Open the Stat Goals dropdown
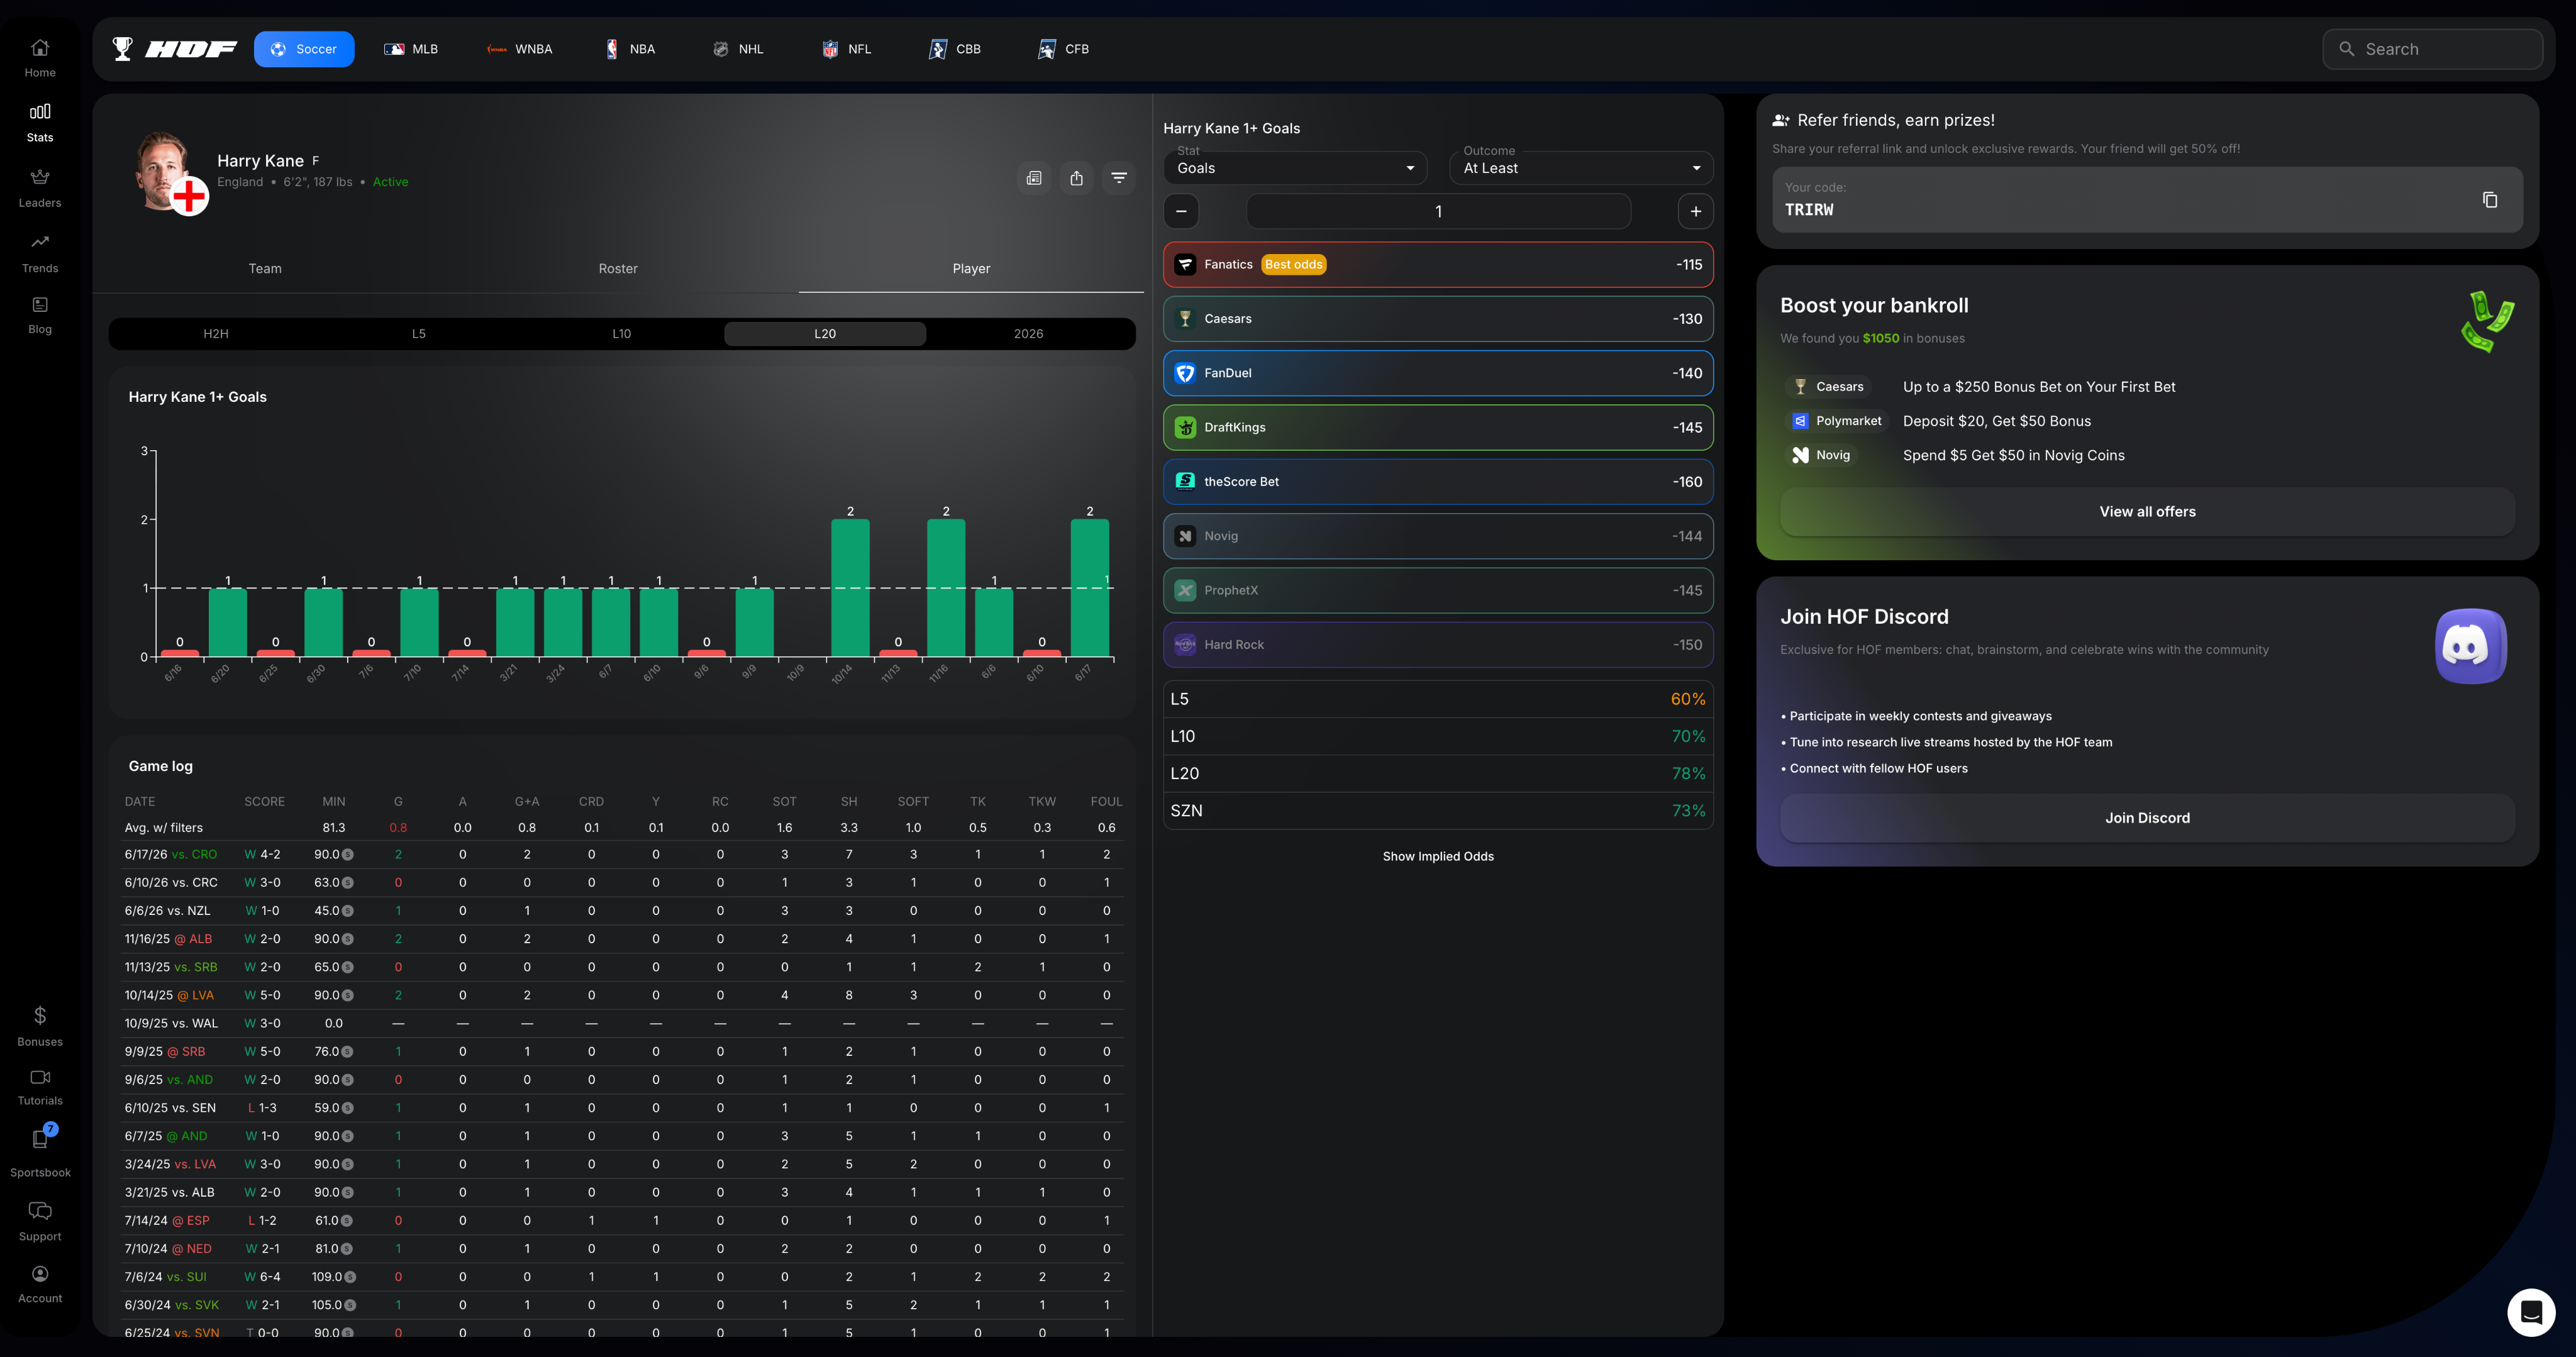Image resolution: width=2576 pixels, height=1357 pixels. 1295,168
